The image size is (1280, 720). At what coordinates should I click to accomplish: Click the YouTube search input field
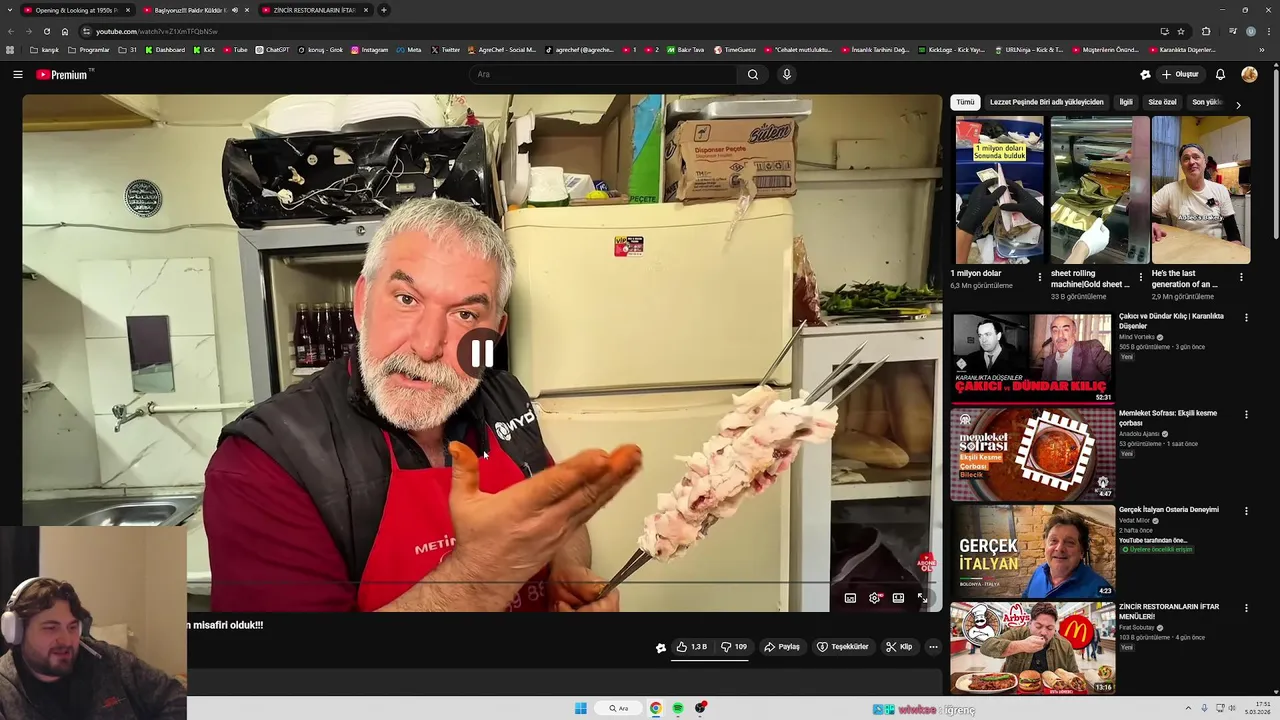[603, 74]
